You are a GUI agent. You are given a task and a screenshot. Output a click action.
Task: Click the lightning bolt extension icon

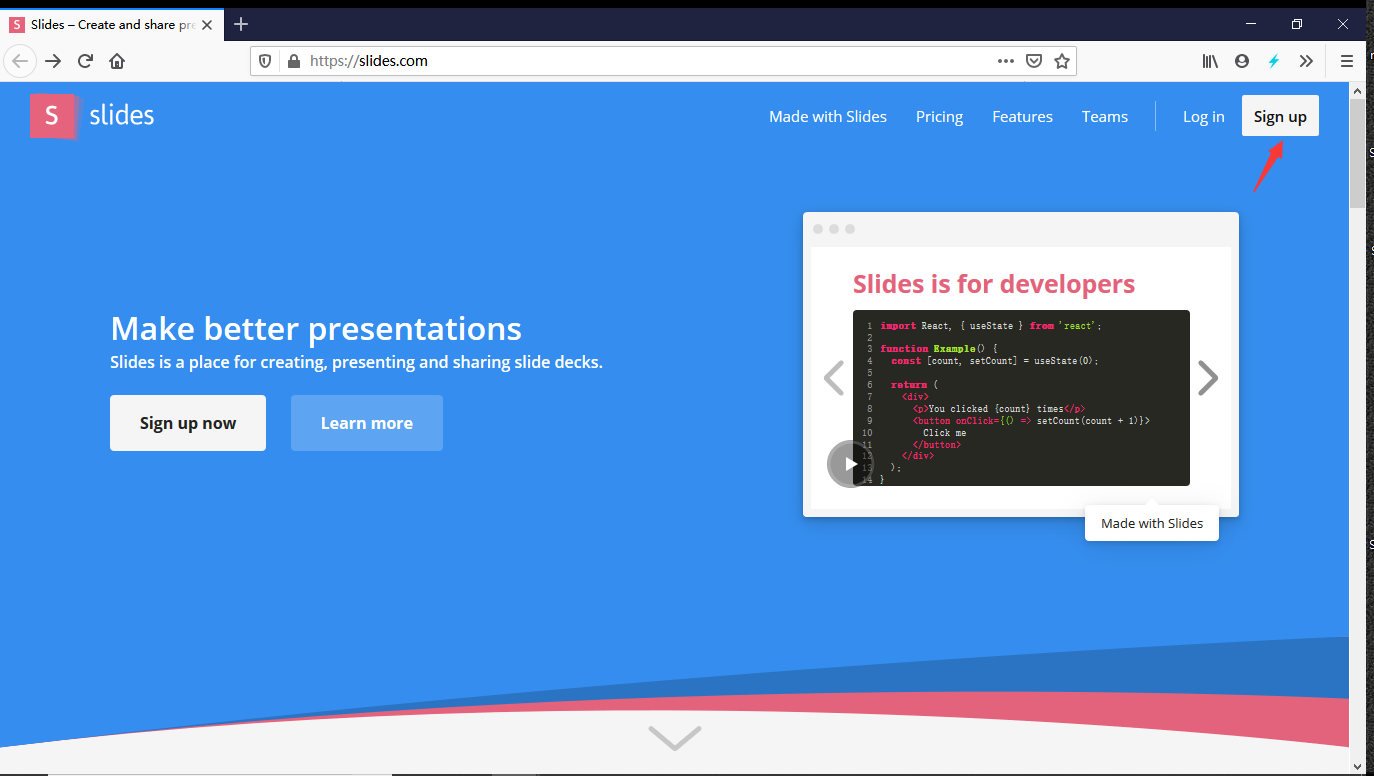(x=1274, y=61)
